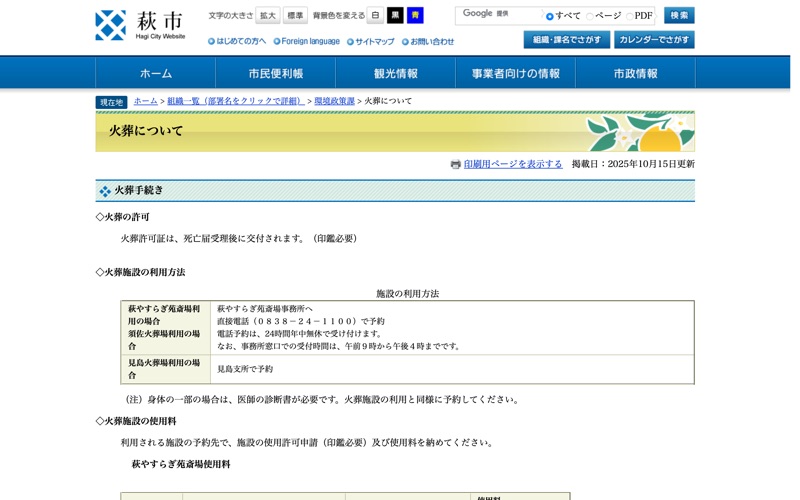800x500 pixels.
Task: Click the 掲載日 update date text
Action: point(633,164)
